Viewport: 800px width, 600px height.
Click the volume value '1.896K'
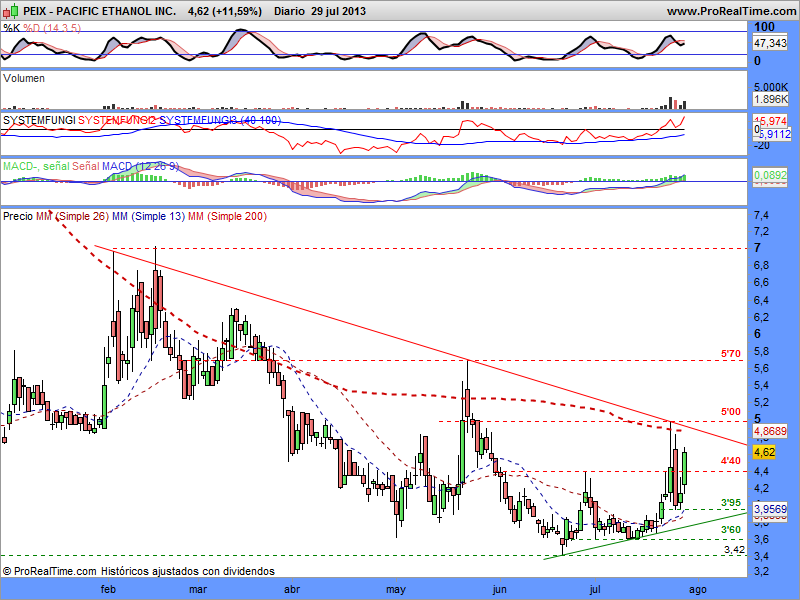point(771,99)
